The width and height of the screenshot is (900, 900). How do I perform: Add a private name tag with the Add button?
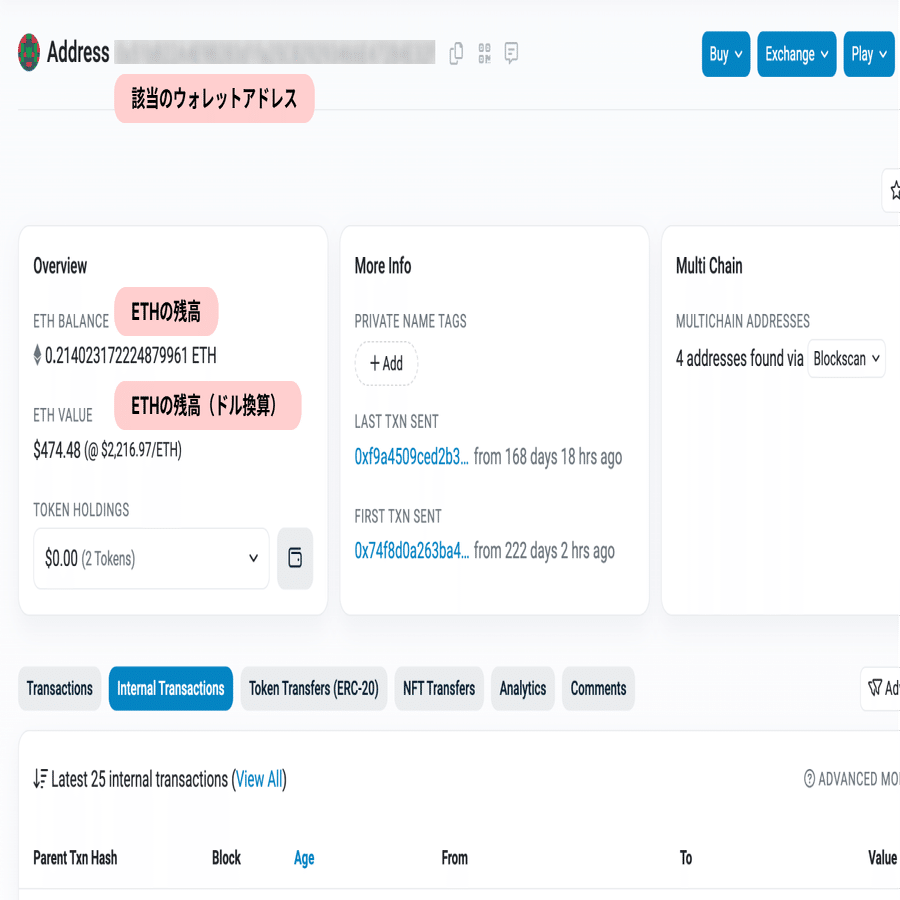point(385,363)
